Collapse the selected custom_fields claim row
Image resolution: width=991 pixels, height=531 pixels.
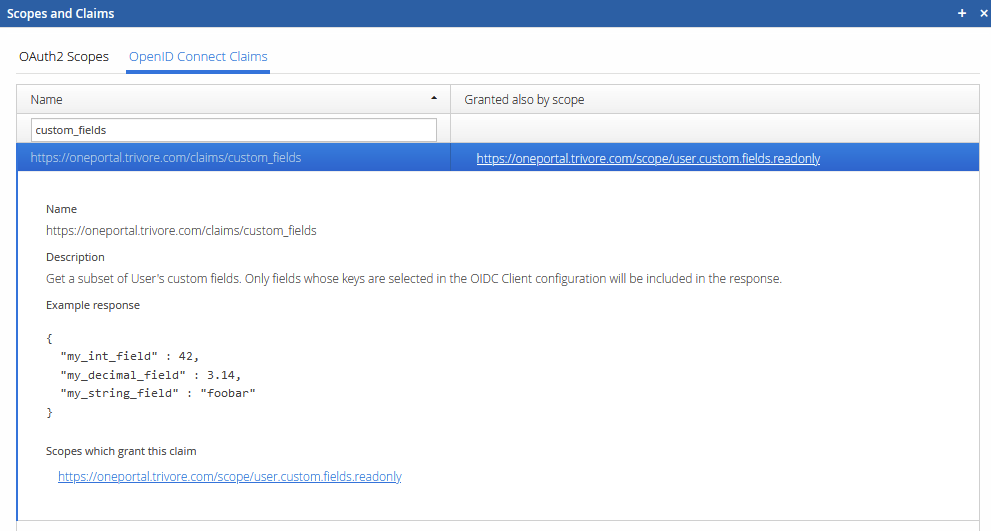pos(166,158)
